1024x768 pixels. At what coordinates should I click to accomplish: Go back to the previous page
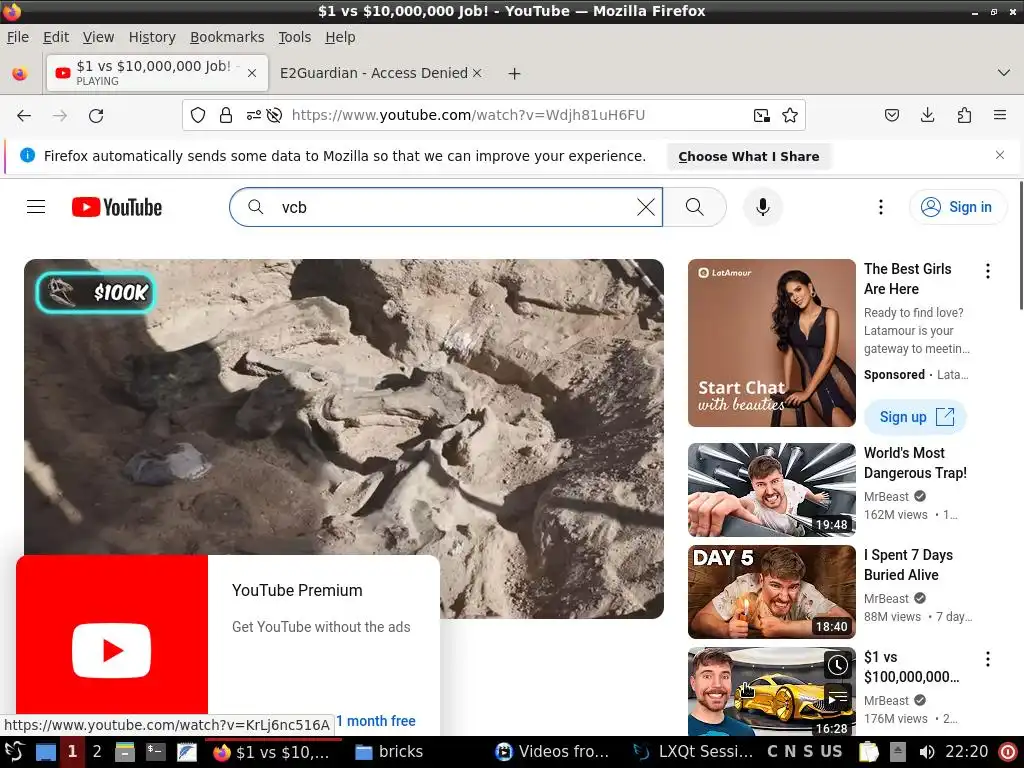(x=24, y=116)
